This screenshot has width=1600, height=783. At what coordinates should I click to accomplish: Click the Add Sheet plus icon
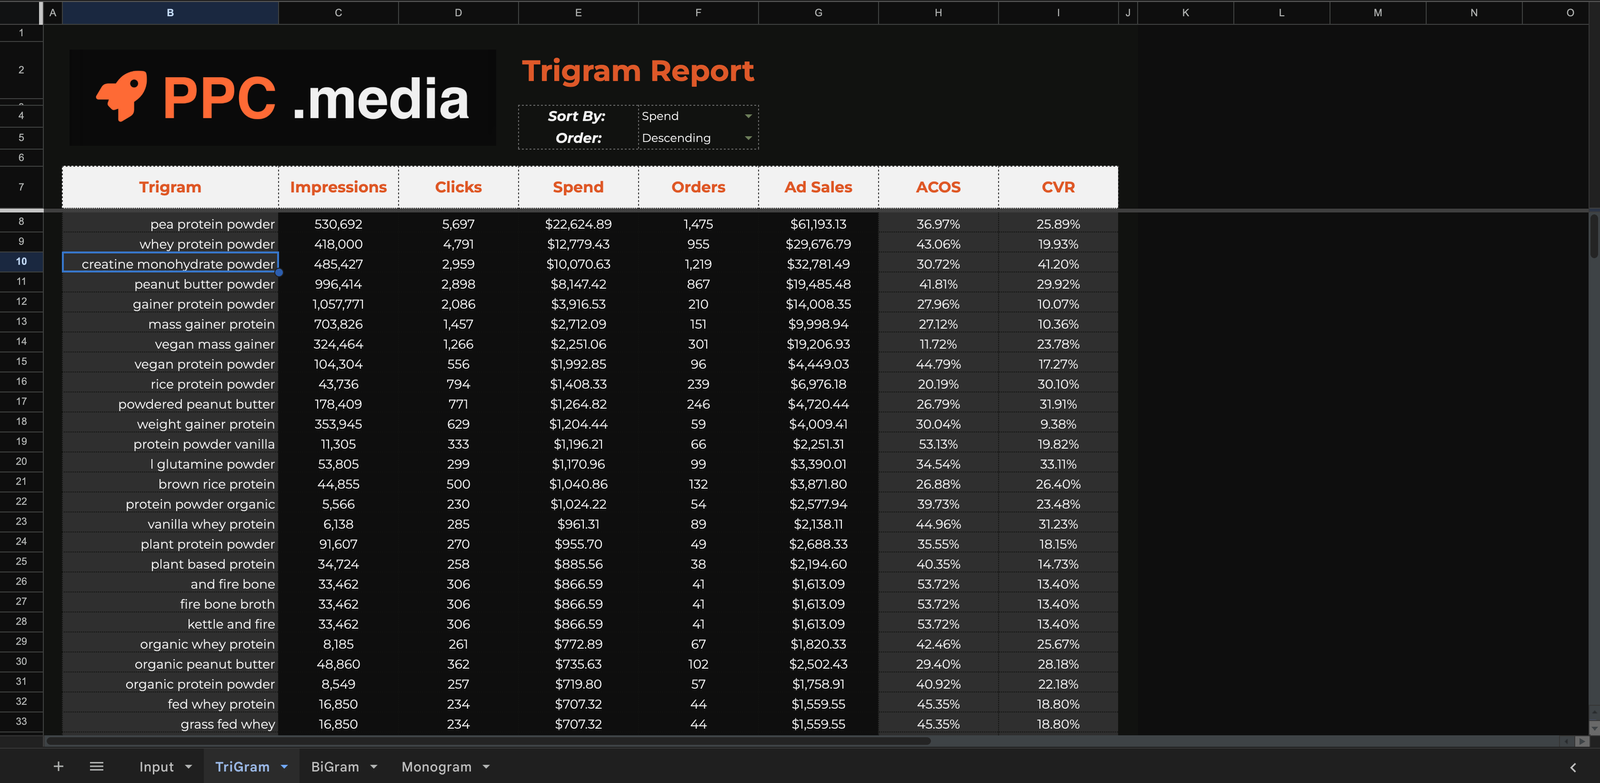pos(58,766)
